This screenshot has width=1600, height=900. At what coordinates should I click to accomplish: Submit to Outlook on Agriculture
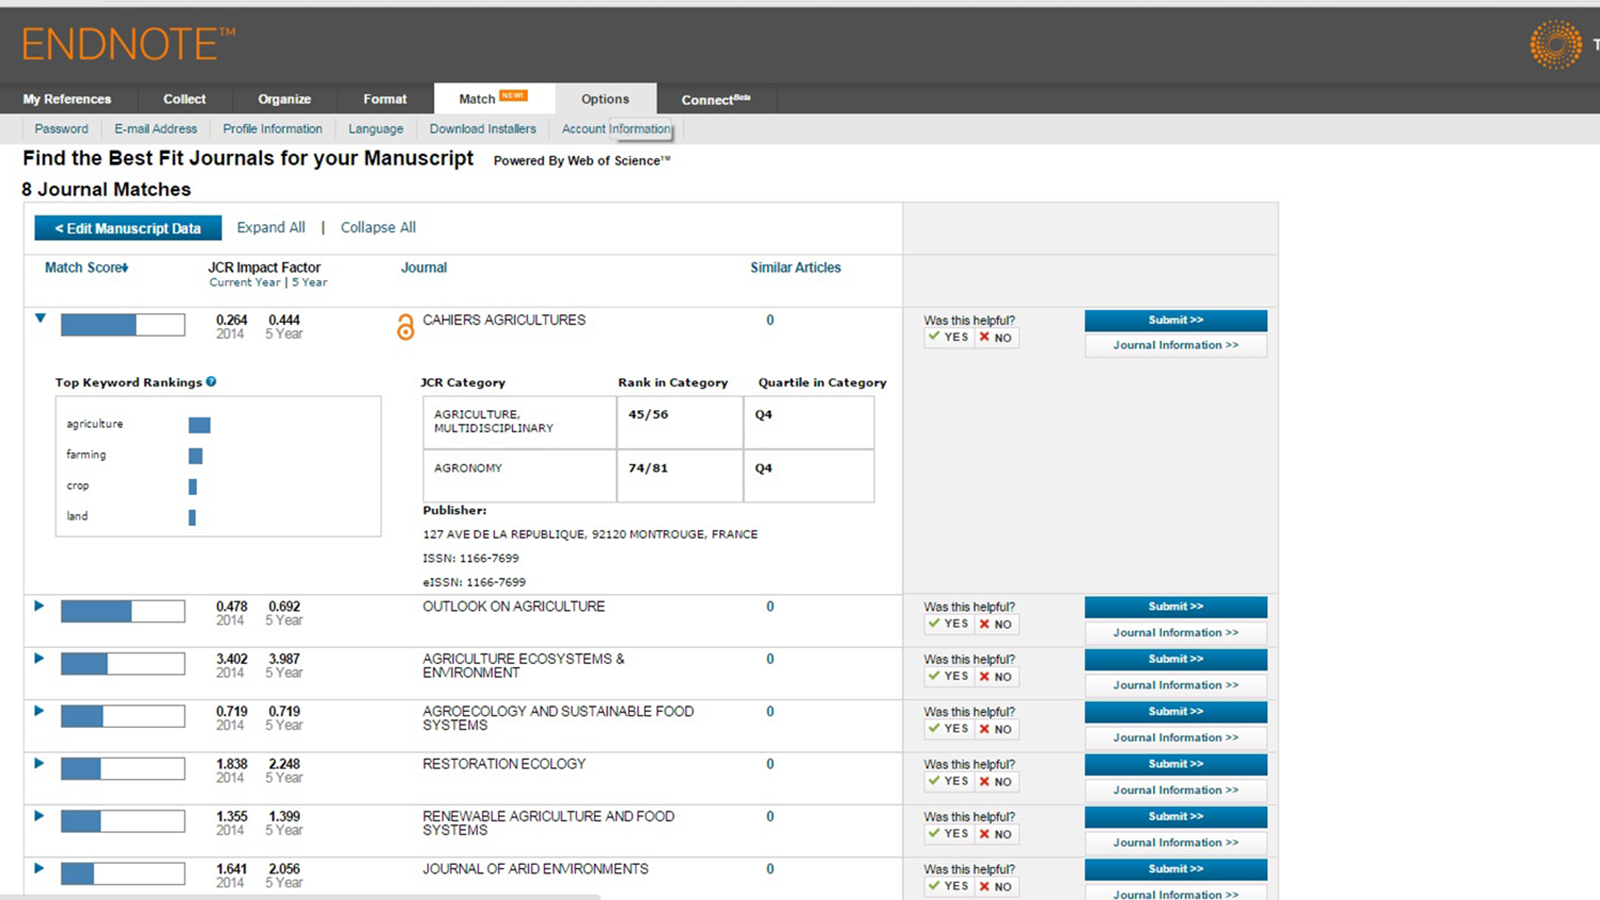pyautogui.click(x=1176, y=607)
